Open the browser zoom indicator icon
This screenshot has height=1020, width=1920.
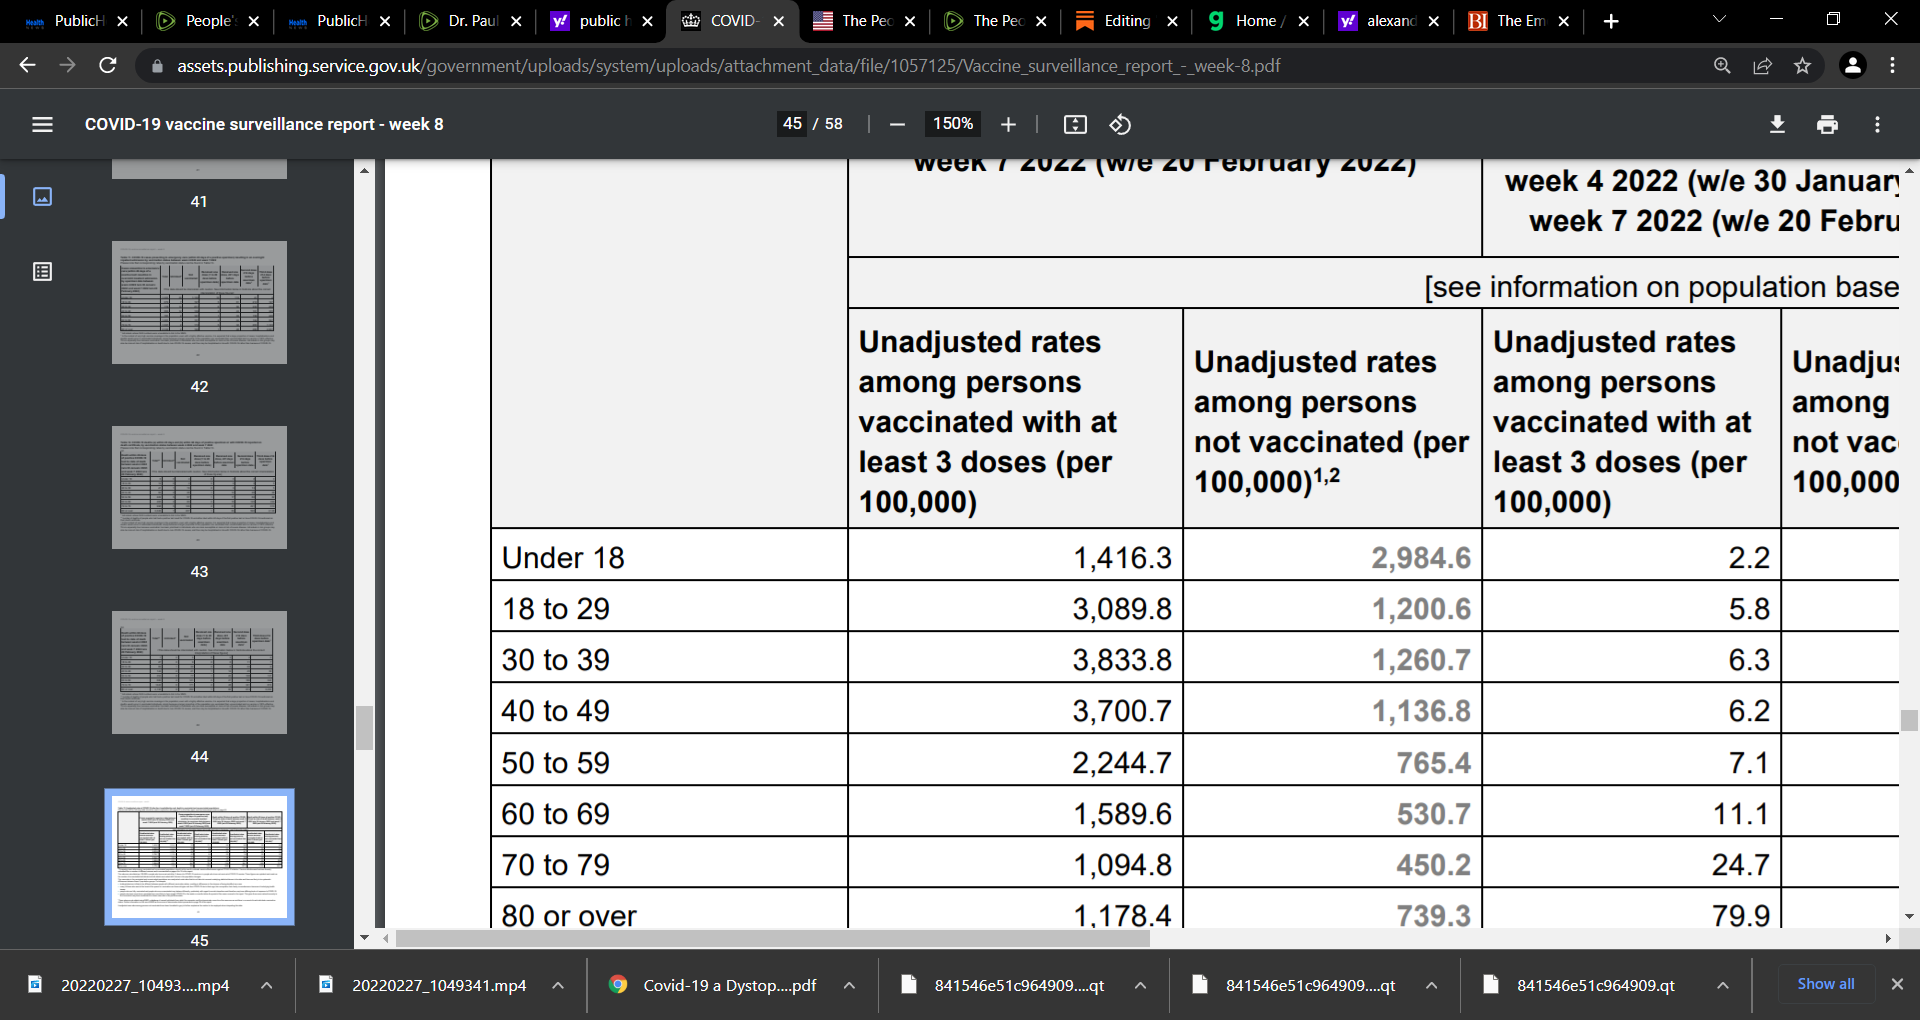[x=1722, y=65]
